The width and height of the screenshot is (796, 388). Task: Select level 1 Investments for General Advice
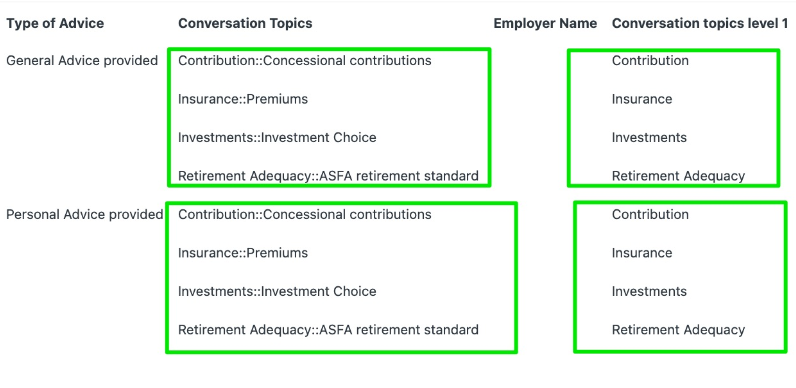[x=649, y=138]
